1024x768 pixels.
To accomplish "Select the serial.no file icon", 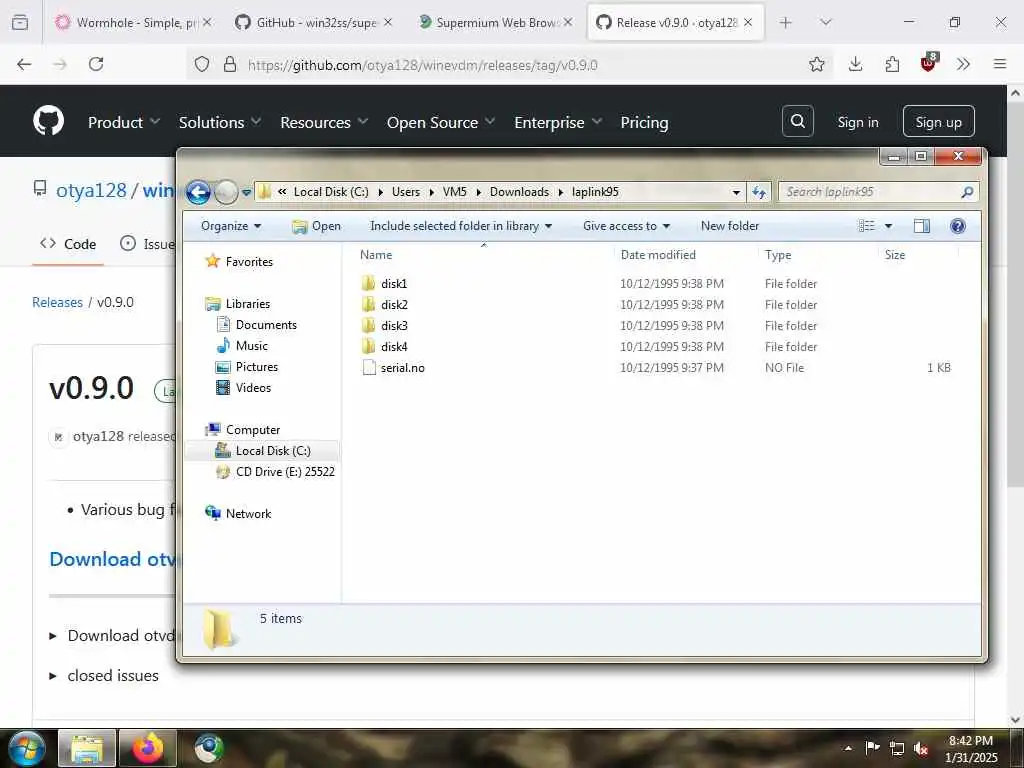I will tap(369, 368).
